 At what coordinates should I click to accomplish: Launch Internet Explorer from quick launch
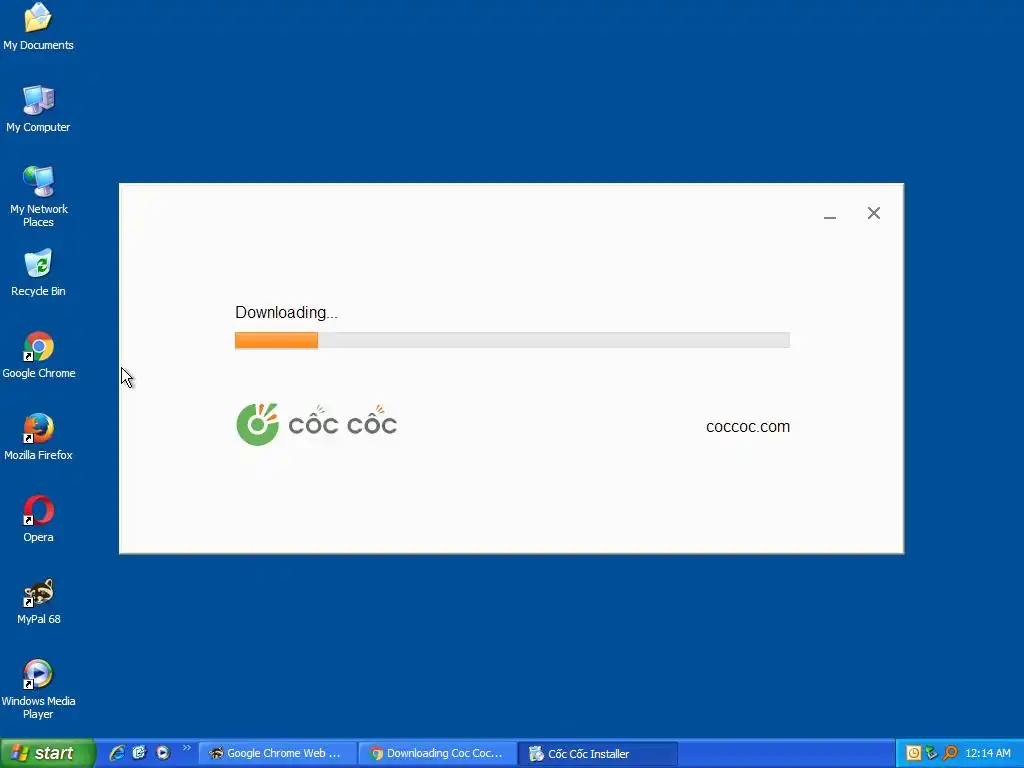[117, 753]
